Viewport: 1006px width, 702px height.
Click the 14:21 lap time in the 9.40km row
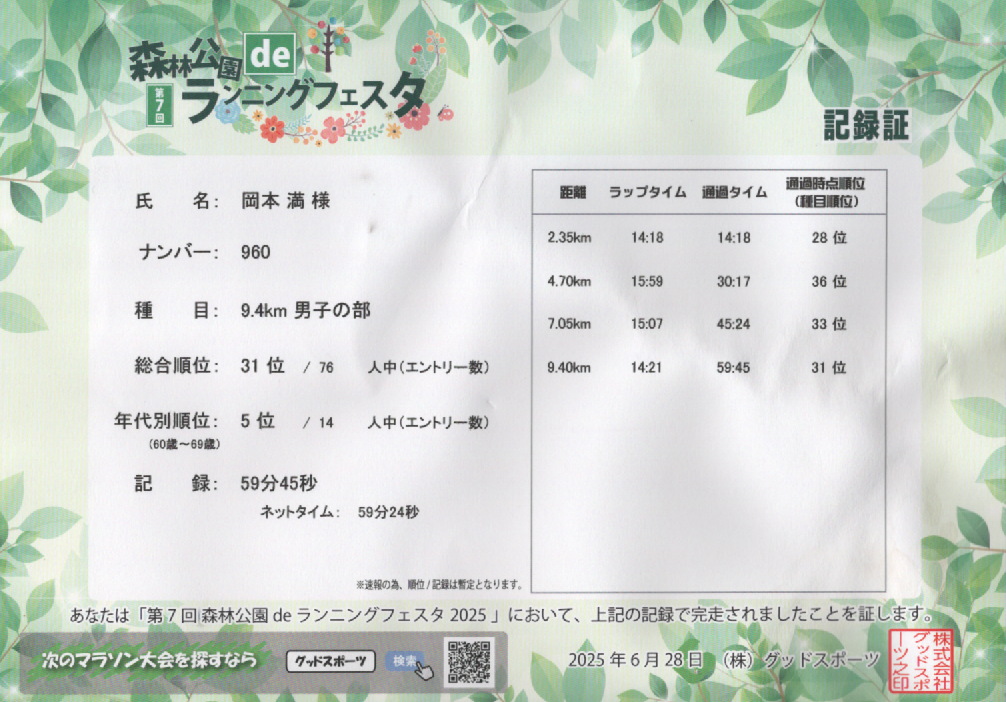point(647,368)
